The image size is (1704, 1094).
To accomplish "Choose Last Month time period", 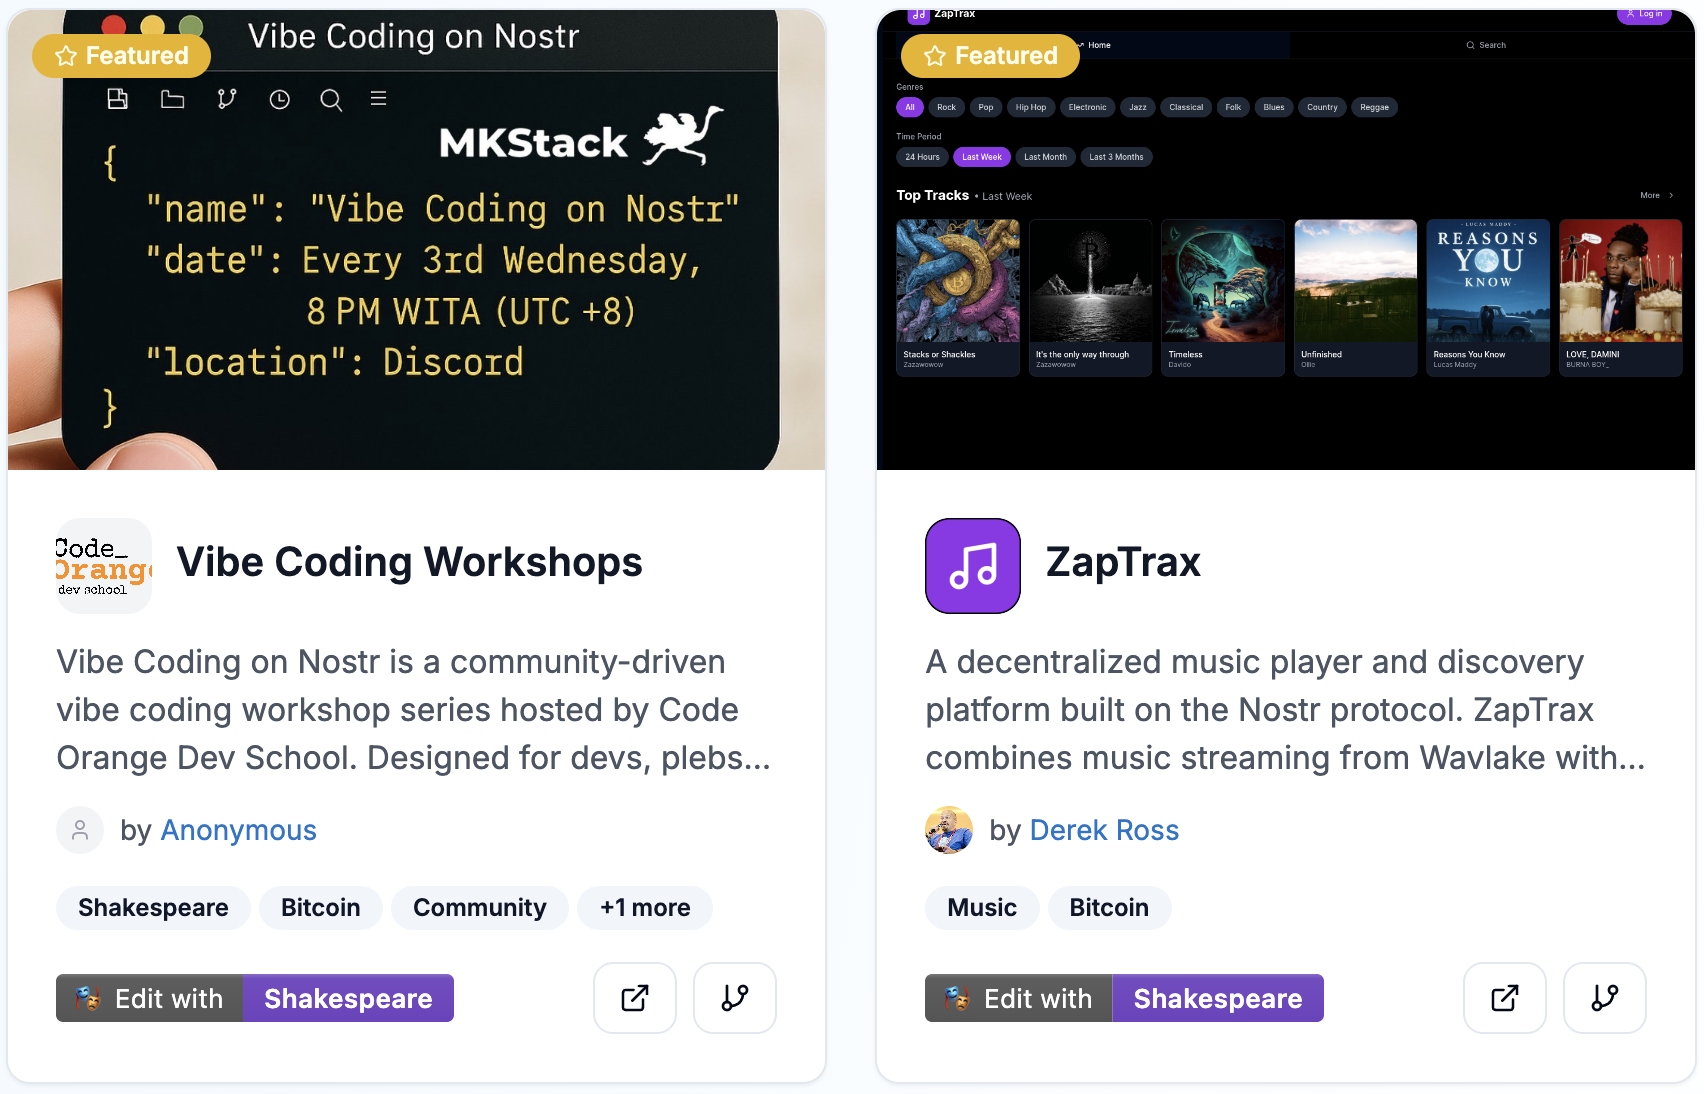I will pos(1045,157).
